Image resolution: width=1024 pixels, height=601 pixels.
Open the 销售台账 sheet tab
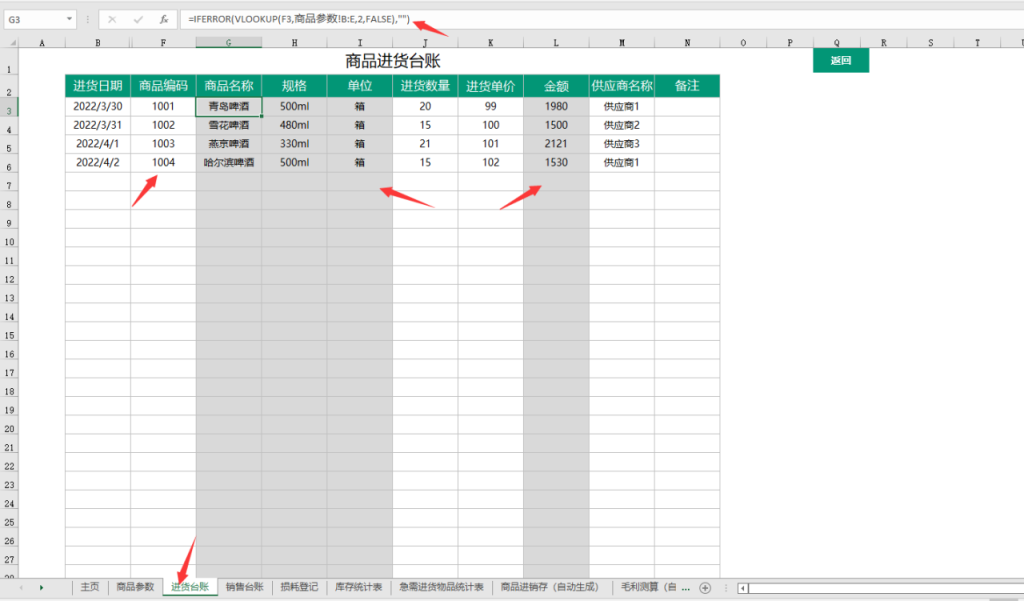click(245, 588)
